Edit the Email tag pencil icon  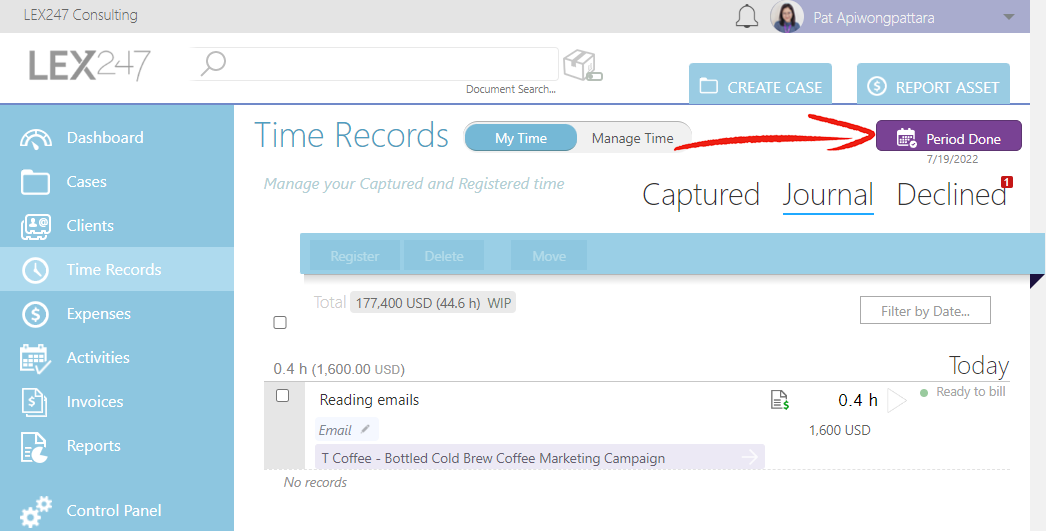tap(365, 430)
